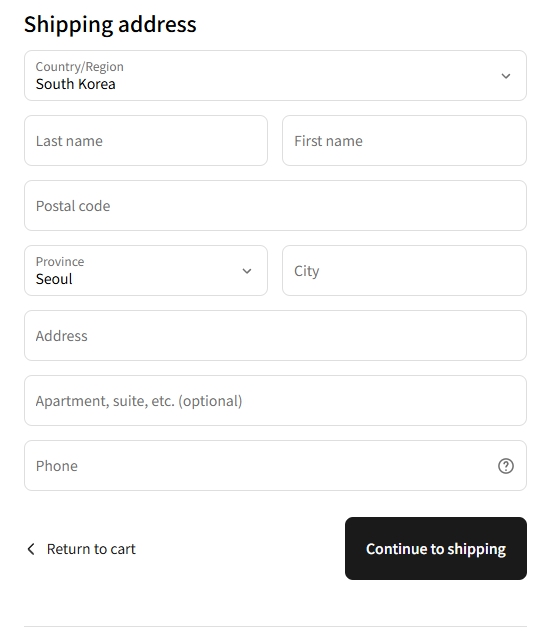Go back via Return to cart link
Screen dimensions: 558x638
click(x=91, y=549)
